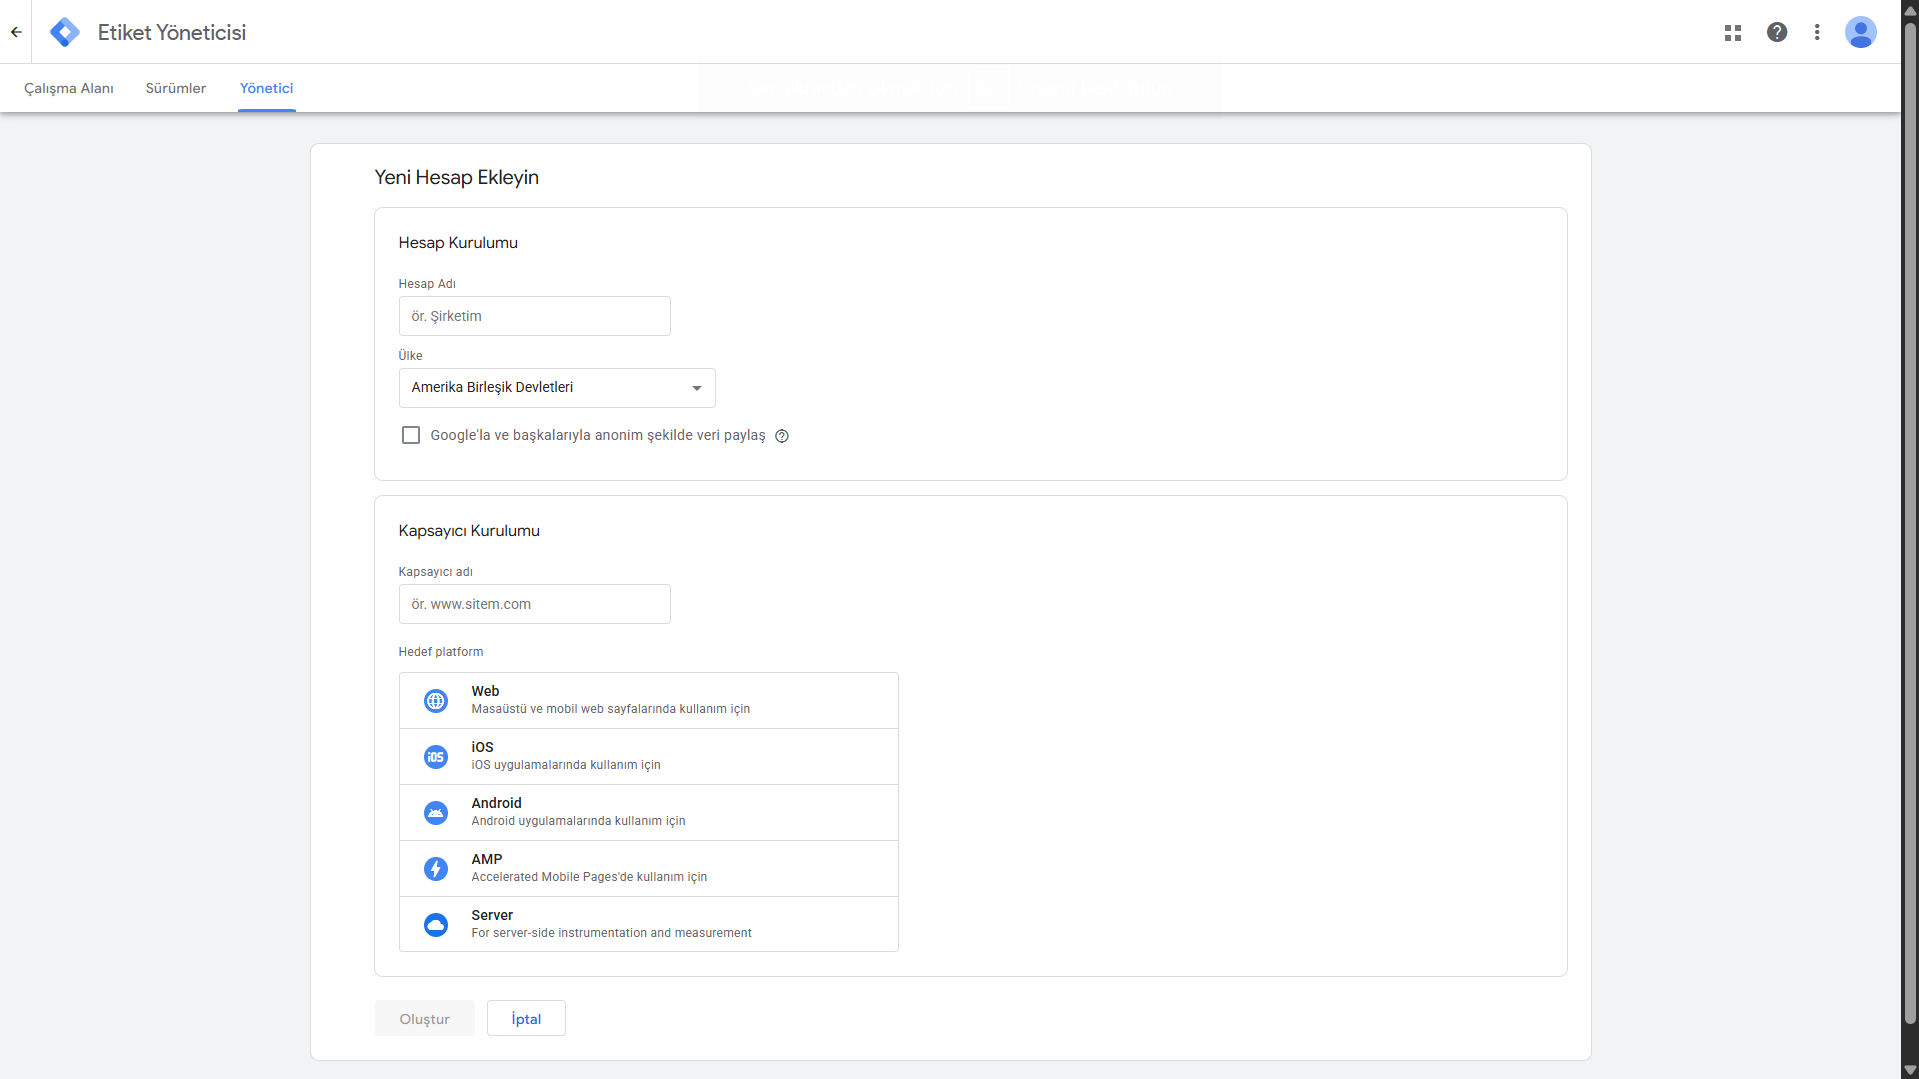Click the İptal button
The width and height of the screenshot is (1919, 1079).
tap(526, 1018)
